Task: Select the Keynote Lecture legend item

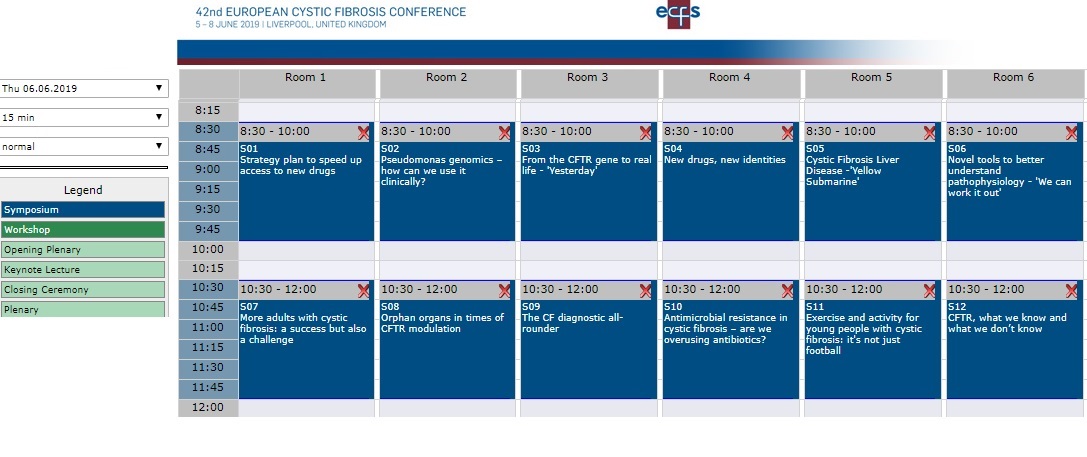Action: pos(83,270)
